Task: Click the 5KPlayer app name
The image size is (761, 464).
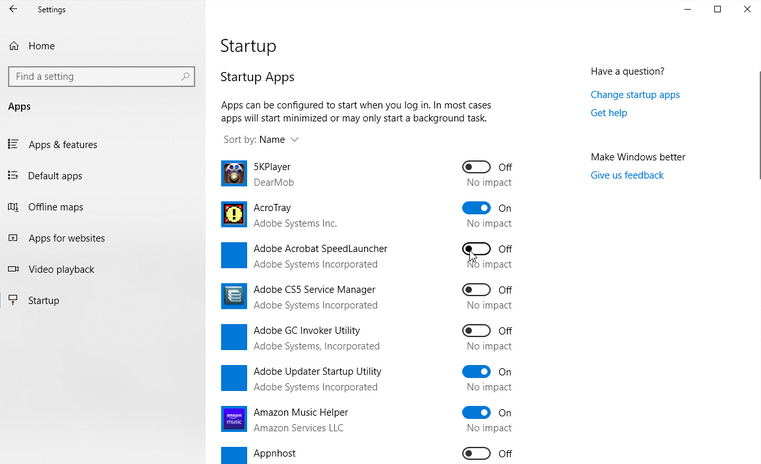Action: (272, 166)
